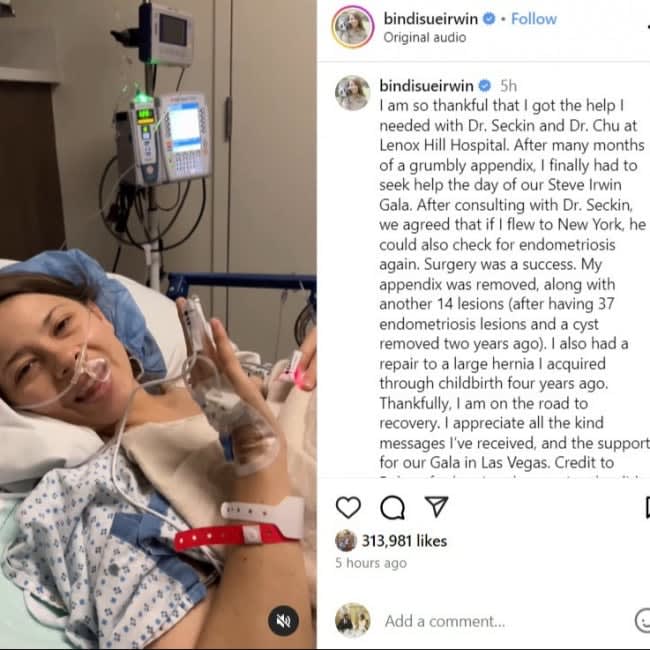Open Original audio link
This screenshot has height=650, width=650.
coord(425,37)
